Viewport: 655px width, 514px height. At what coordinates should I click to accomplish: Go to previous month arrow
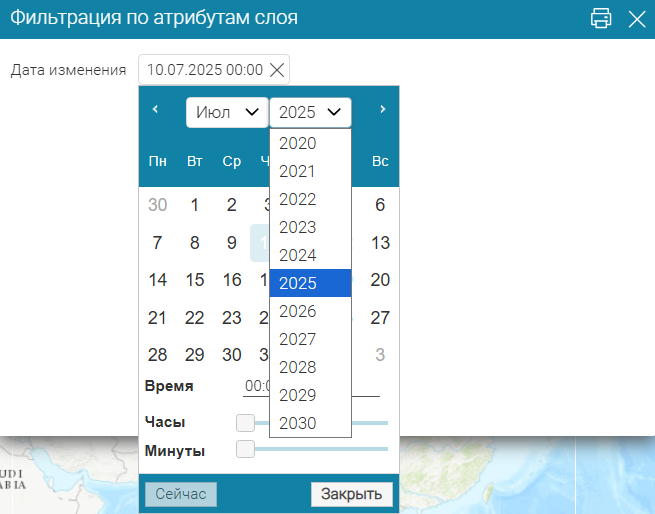(x=155, y=109)
